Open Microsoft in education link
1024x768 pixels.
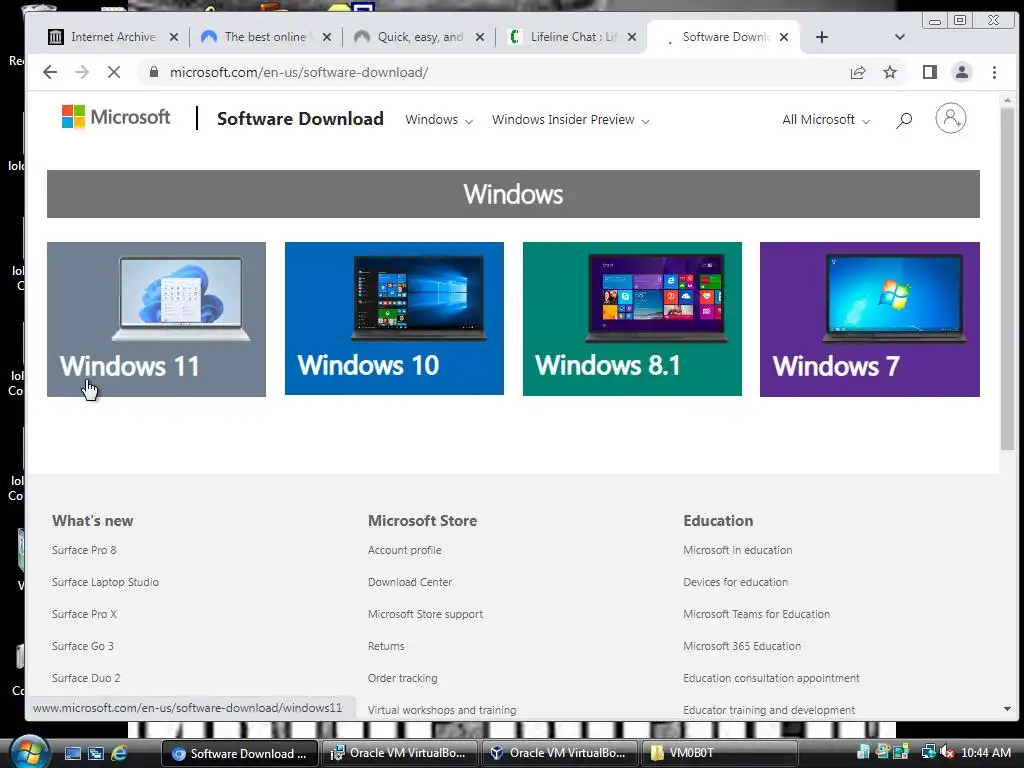pos(737,551)
